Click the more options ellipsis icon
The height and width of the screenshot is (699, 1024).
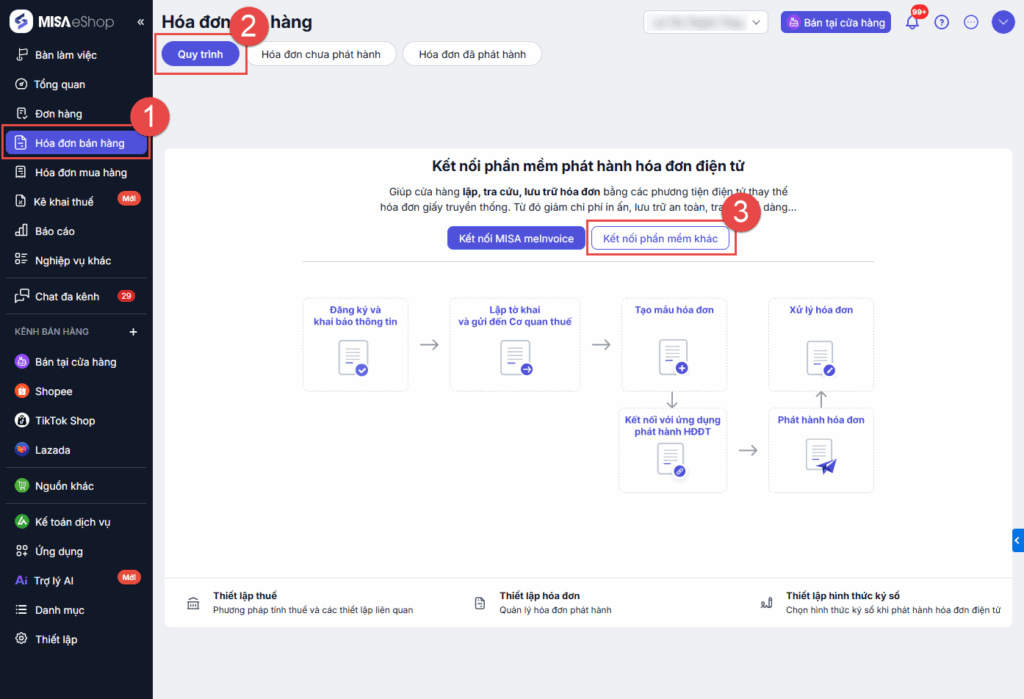[970, 22]
